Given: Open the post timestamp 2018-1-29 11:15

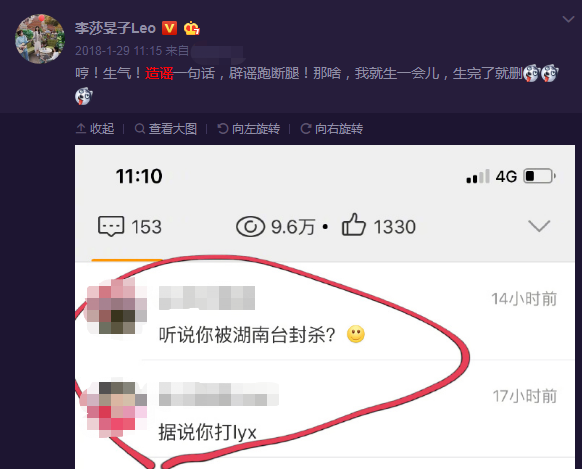Looking at the screenshot, I should [x=118, y=50].
